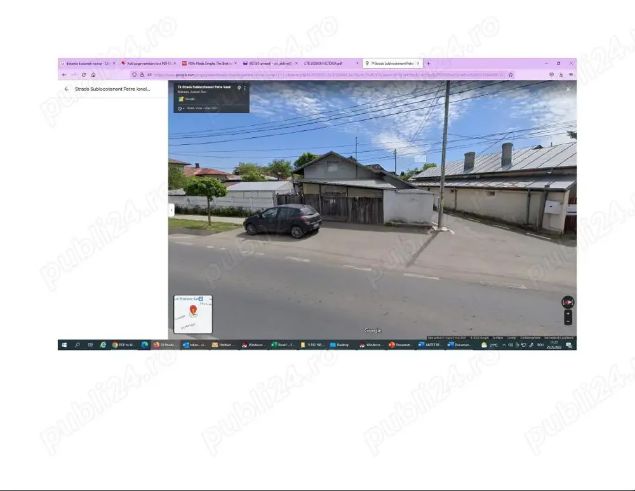Image resolution: width=635 pixels, height=491 pixels.
Task: Bookmark page with the star icon
Action: 511,75
